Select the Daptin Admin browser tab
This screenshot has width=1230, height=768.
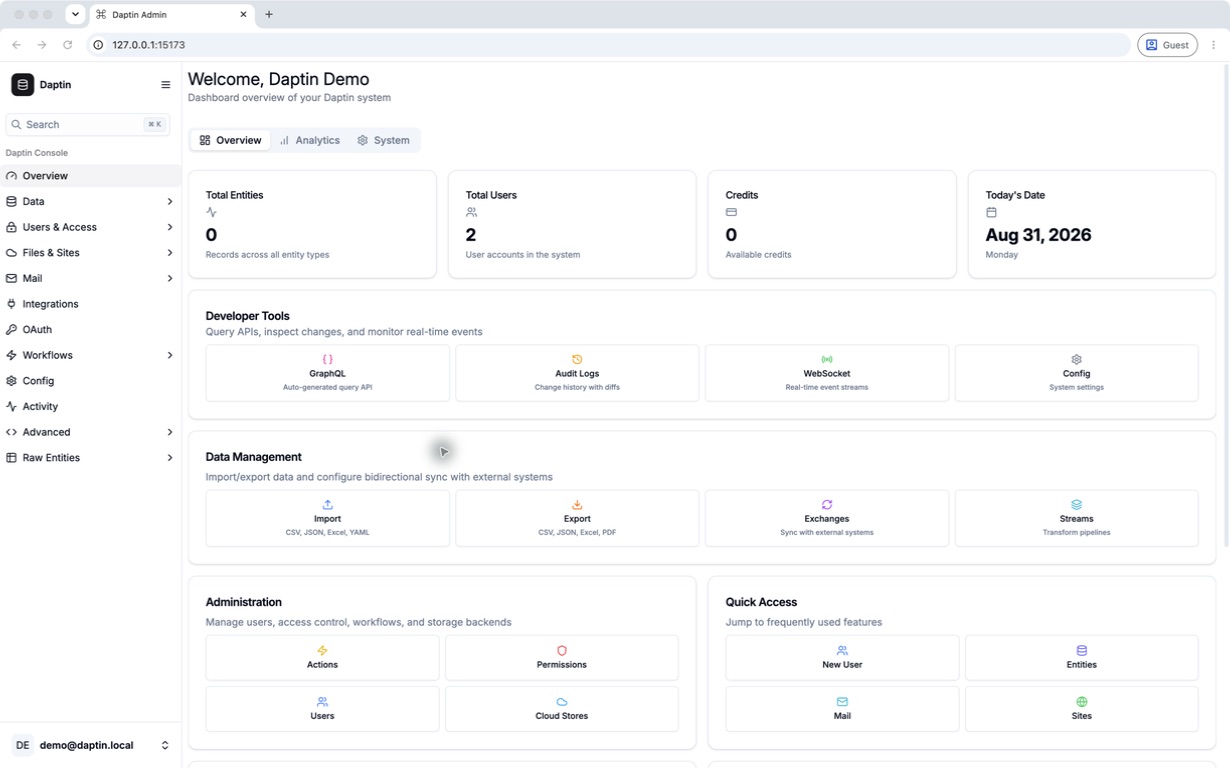click(172, 15)
